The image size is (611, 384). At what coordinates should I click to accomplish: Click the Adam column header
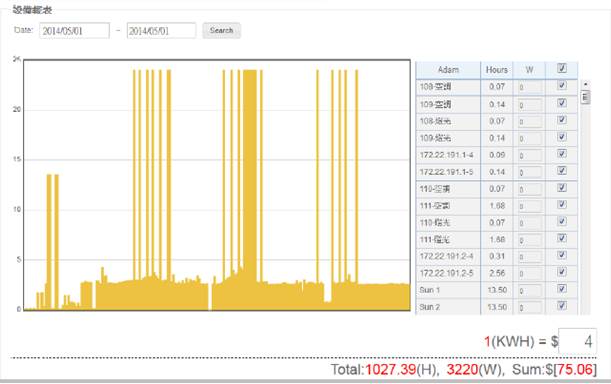(x=448, y=70)
